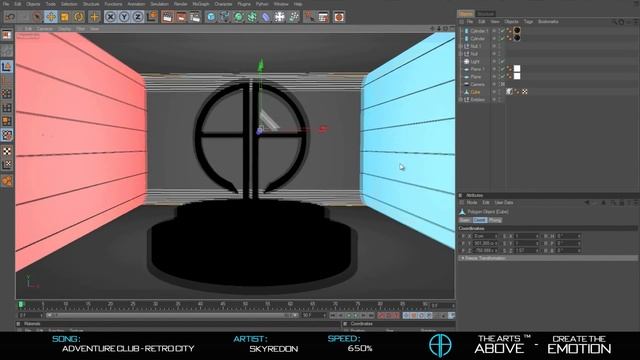The width and height of the screenshot is (640, 360).
Task: Select the Camera object in the list
Action: tap(478, 84)
